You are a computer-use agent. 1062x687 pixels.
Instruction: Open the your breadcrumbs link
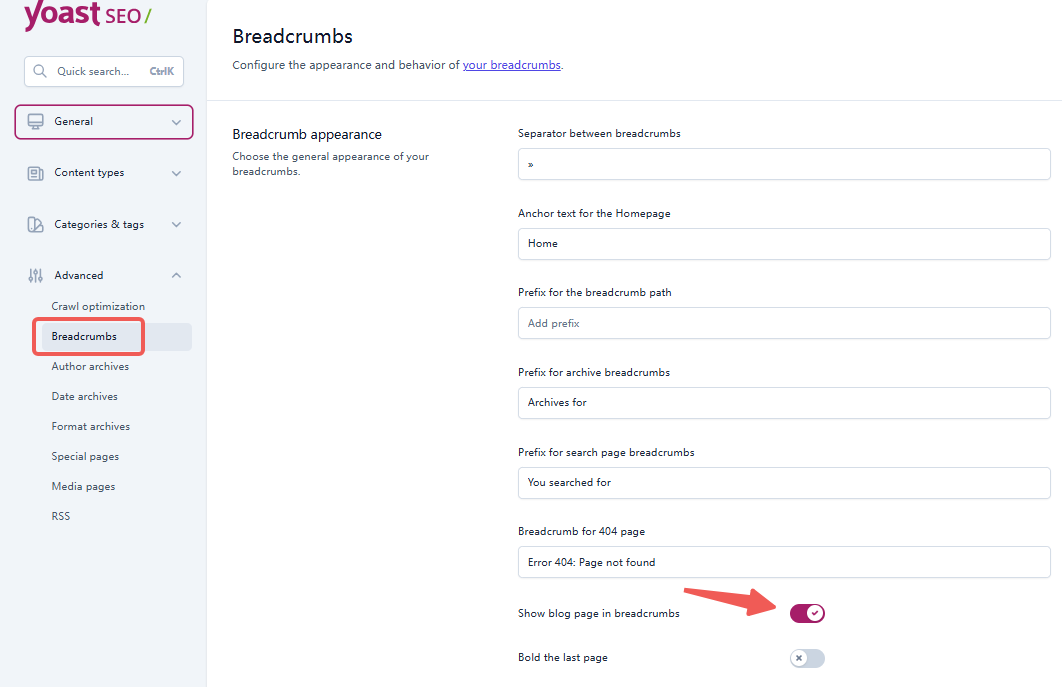[511, 65]
